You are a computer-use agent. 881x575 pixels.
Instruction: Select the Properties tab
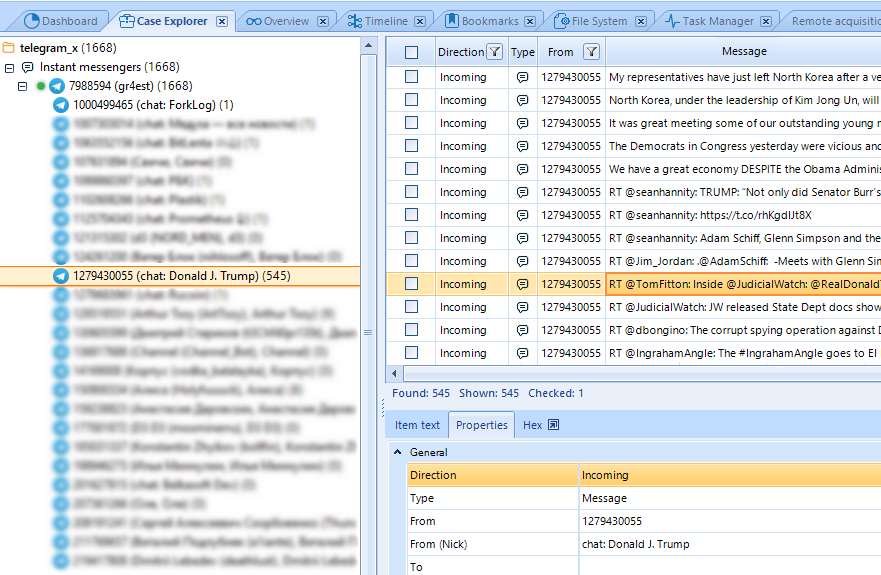(x=482, y=425)
